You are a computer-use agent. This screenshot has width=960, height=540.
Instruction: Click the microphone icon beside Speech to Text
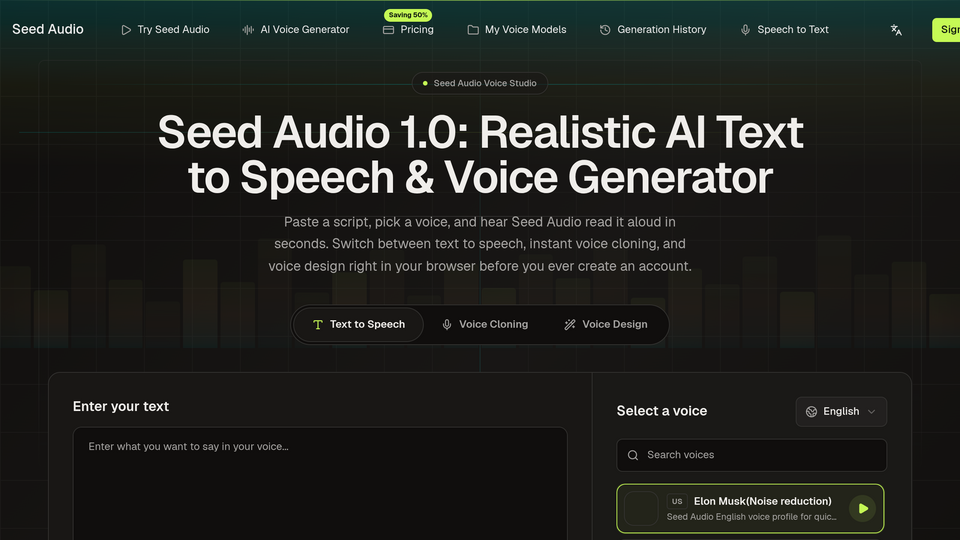745,30
